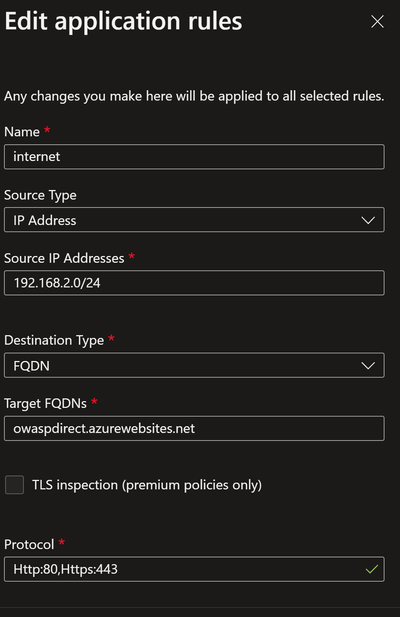Click the Edit application rules heading
Screen dimensions: 400x617
point(123,21)
